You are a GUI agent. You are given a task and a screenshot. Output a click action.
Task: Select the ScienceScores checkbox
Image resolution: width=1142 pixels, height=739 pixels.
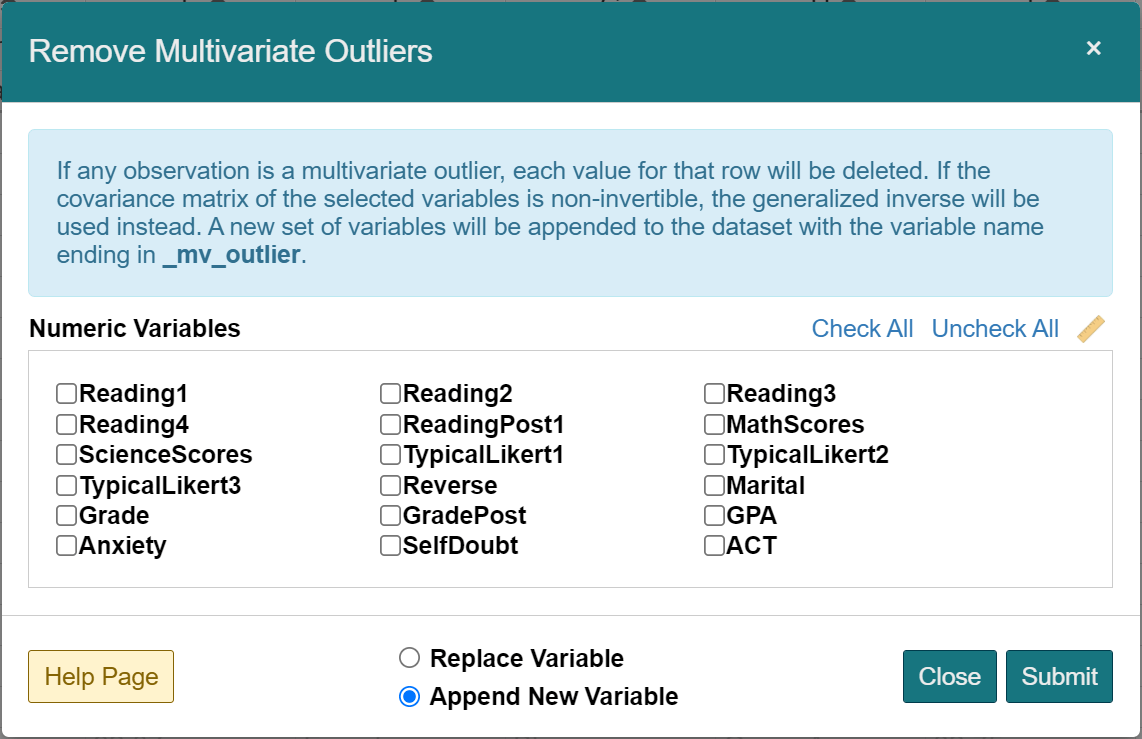(65, 454)
